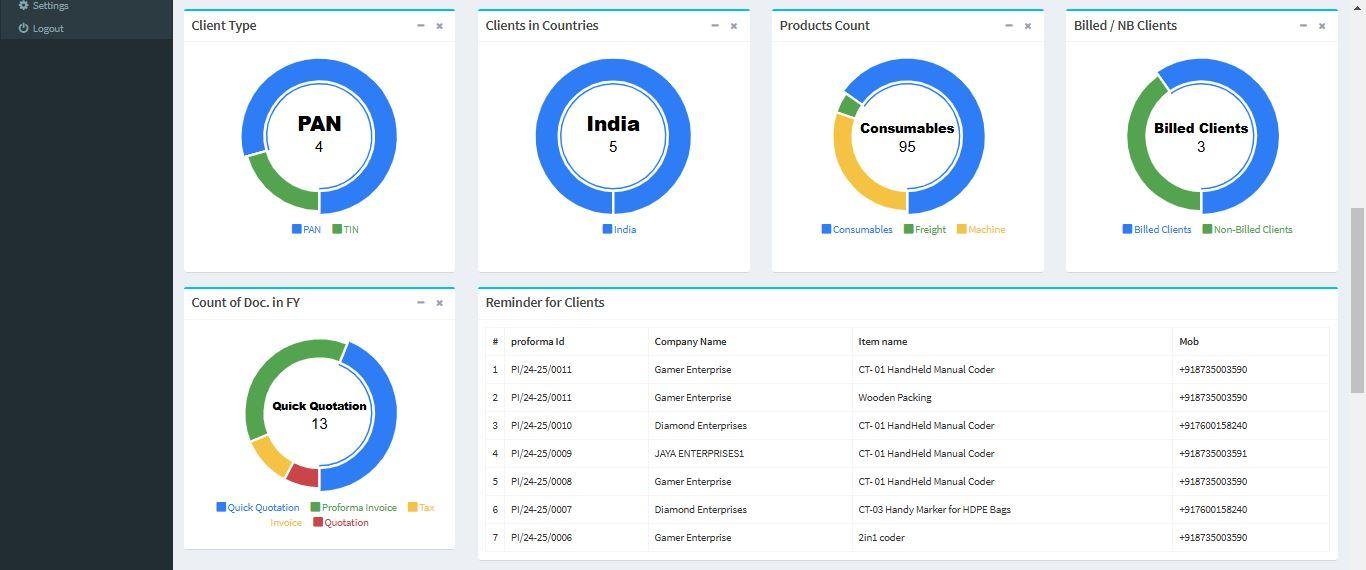Click Diamond Enterprises in row 3

pyautogui.click(x=701, y=426)
